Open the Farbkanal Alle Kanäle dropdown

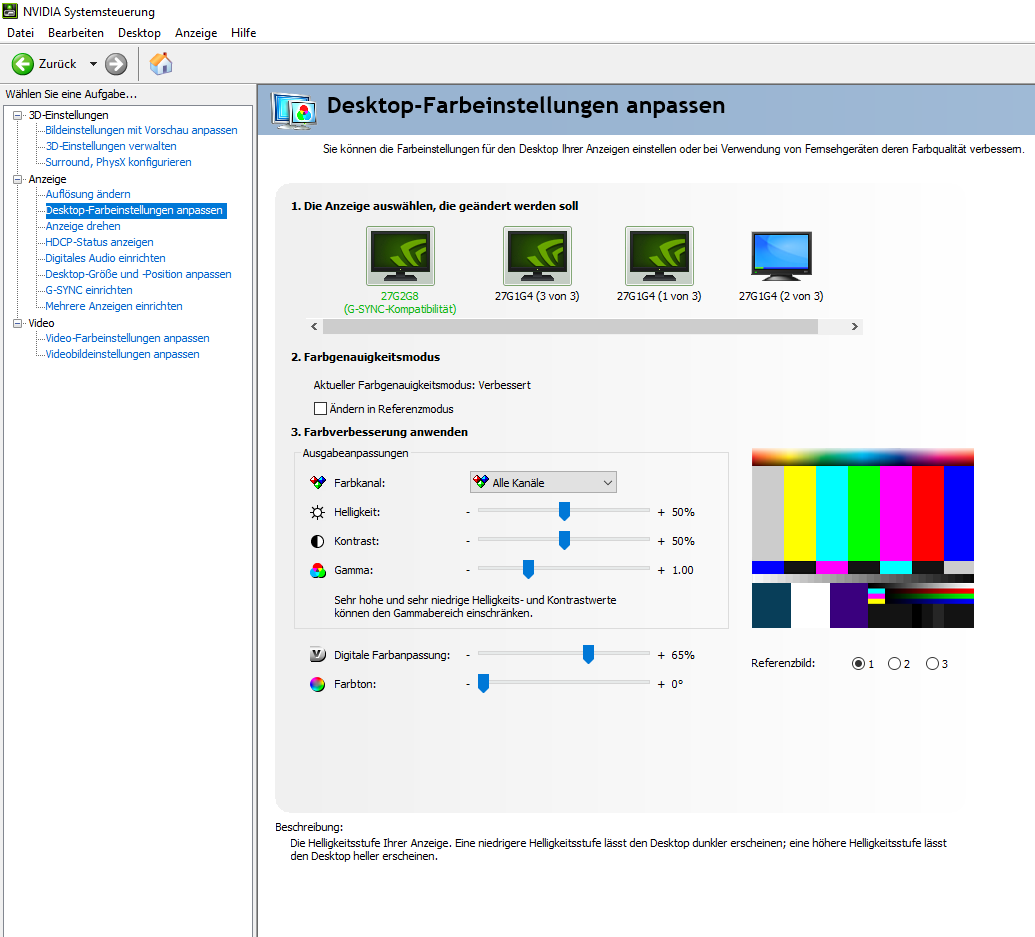point(543,482)
